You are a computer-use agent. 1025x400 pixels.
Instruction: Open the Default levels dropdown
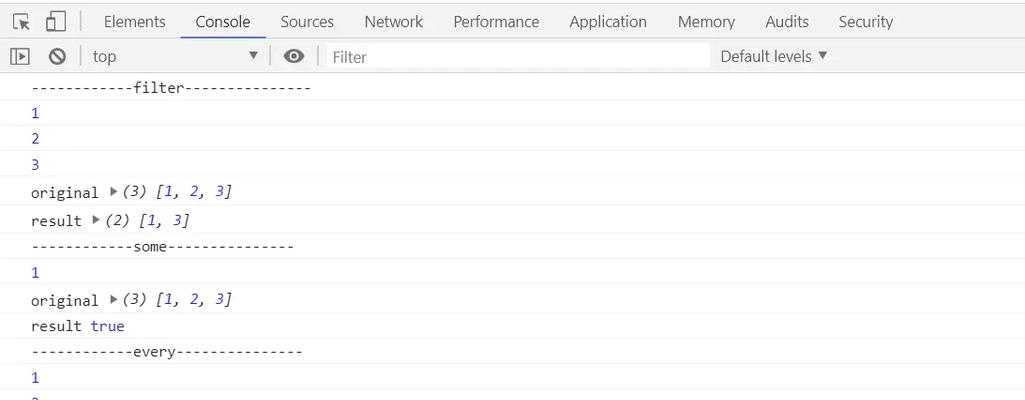[773, 57]
